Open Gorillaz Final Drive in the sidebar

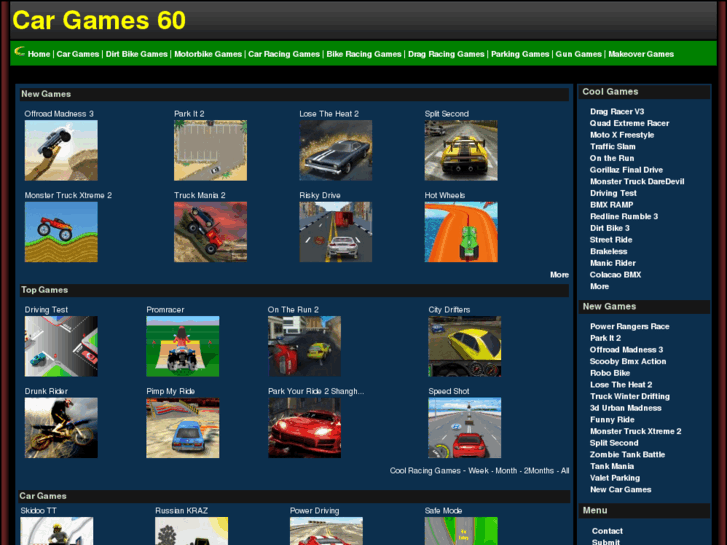[626, 170]
